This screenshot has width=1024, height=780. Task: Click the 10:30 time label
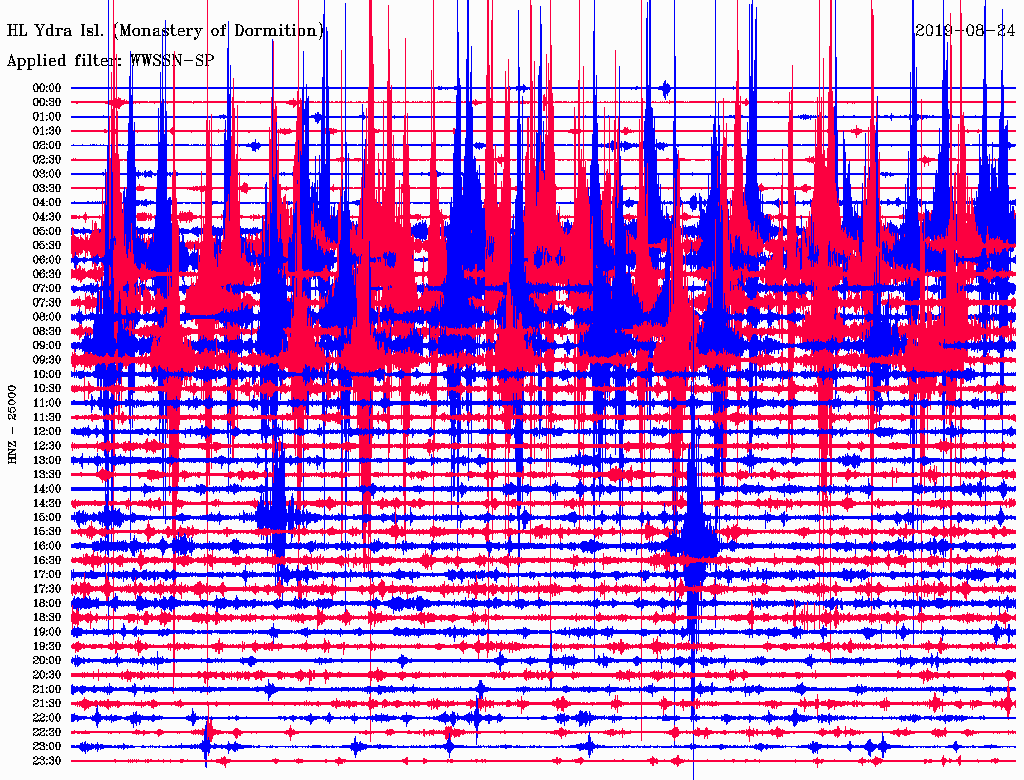tap(46, 389)
